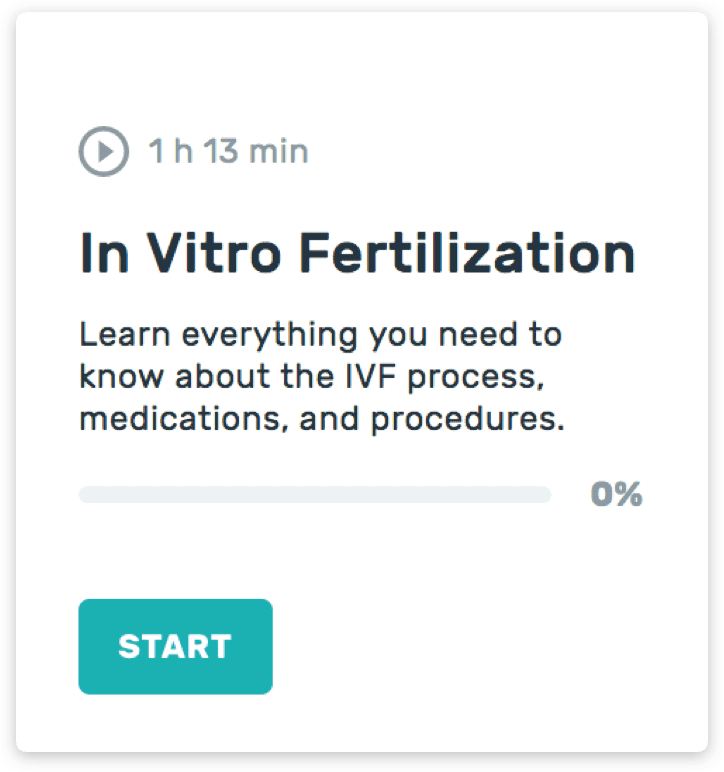Click the words 'In Vitro' in heading

pos(181,253)
